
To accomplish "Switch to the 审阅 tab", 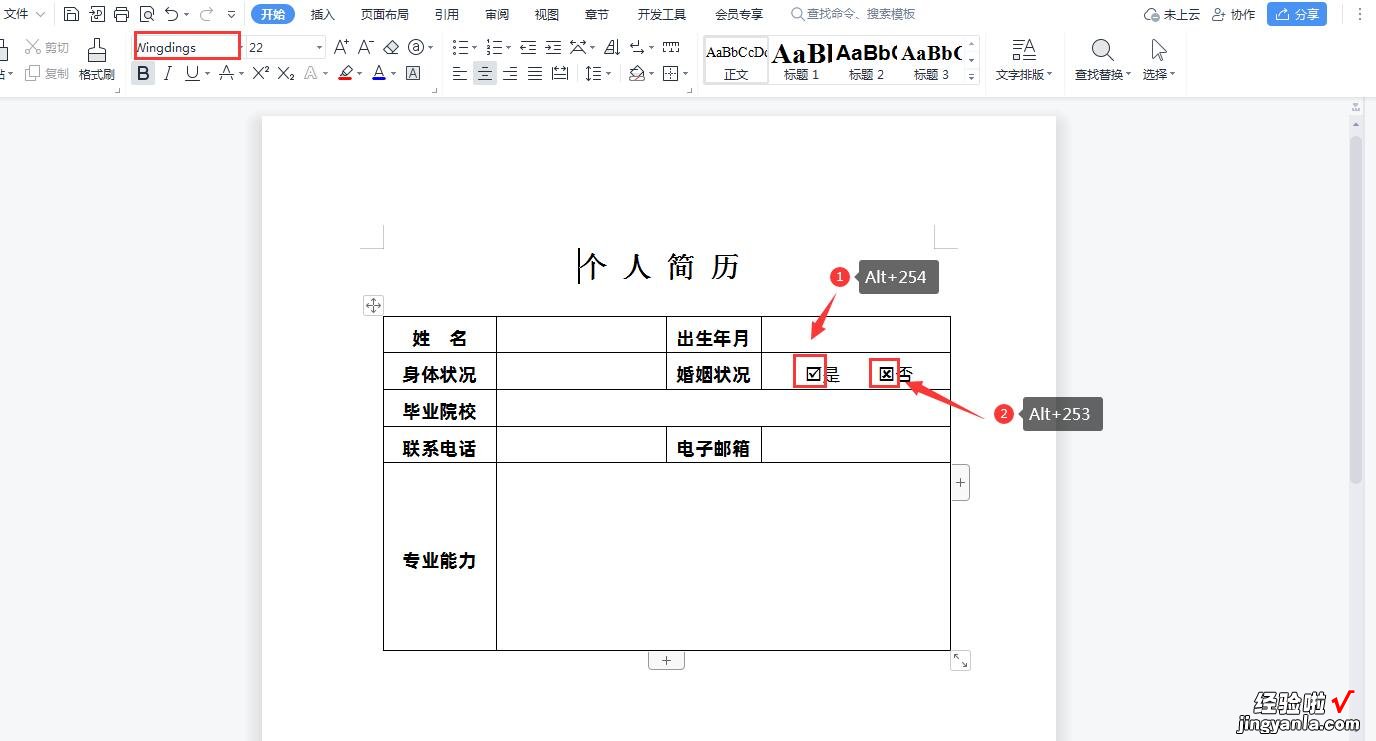I will tap(497, 14).
